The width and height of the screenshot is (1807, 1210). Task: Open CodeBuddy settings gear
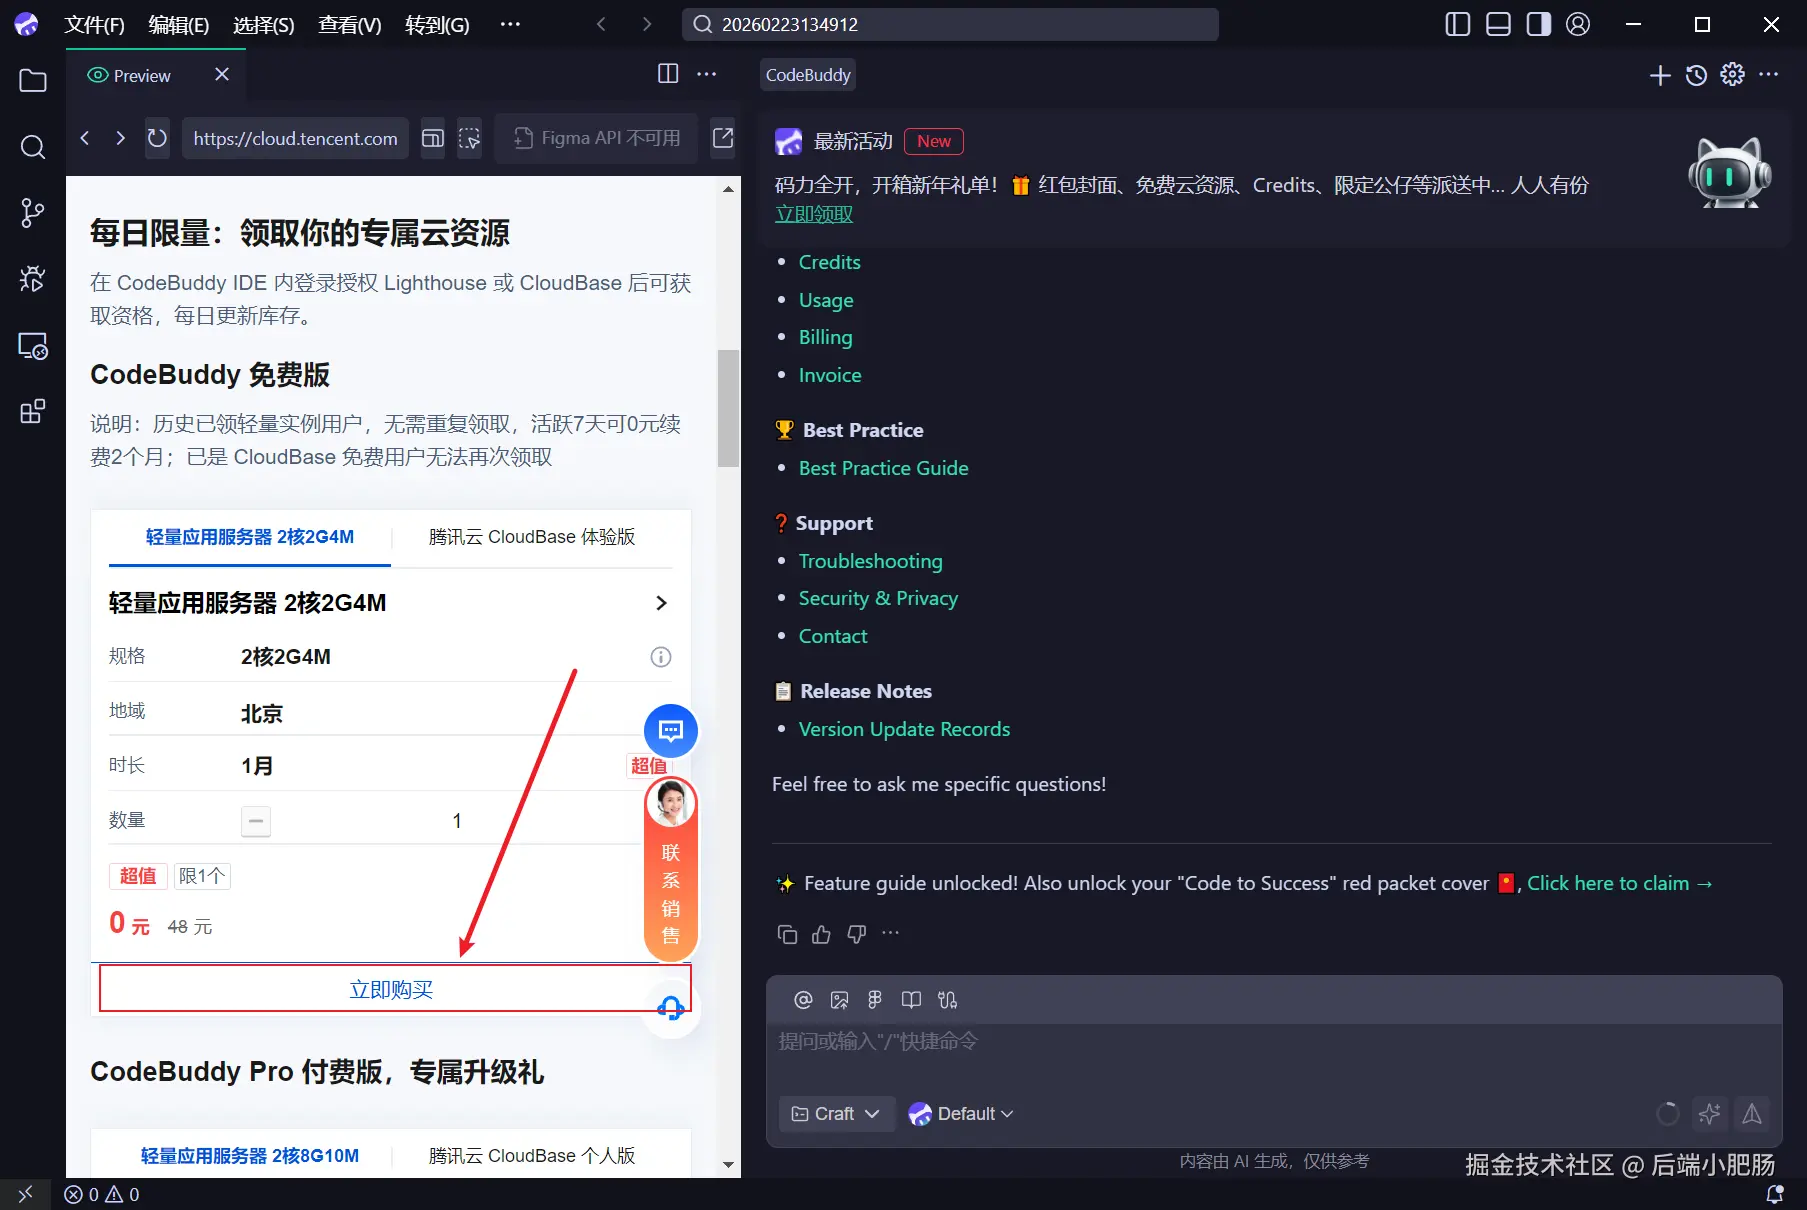1732,75
